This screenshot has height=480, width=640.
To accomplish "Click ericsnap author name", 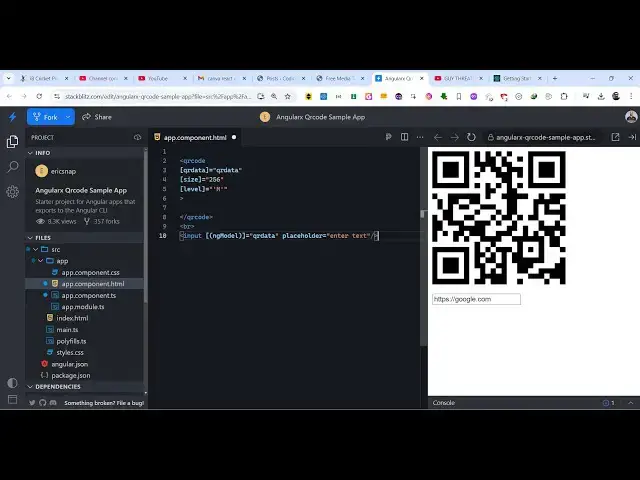I will [63, 171].
